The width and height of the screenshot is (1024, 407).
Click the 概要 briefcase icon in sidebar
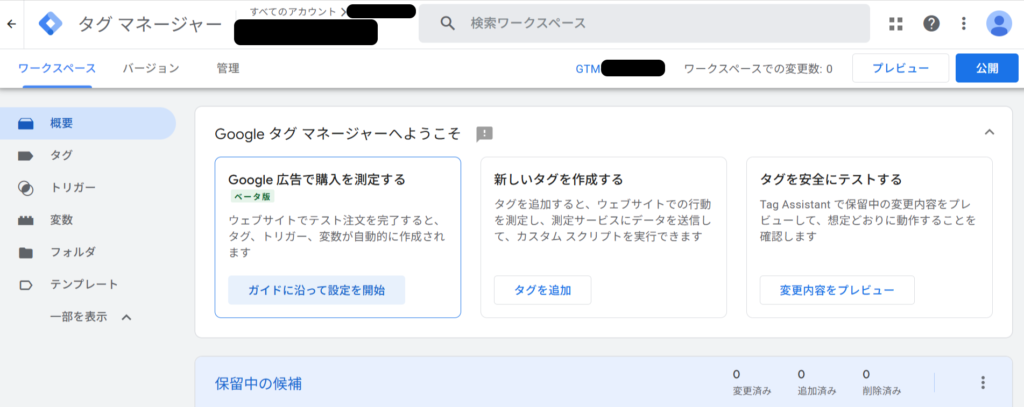[x=25, y=123]
